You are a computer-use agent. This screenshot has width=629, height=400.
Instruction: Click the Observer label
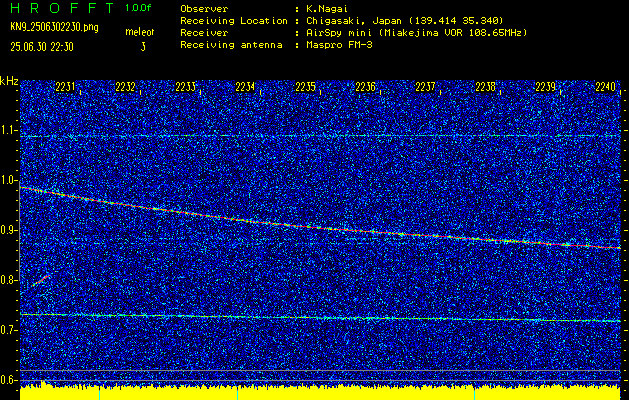pos(204,8)
